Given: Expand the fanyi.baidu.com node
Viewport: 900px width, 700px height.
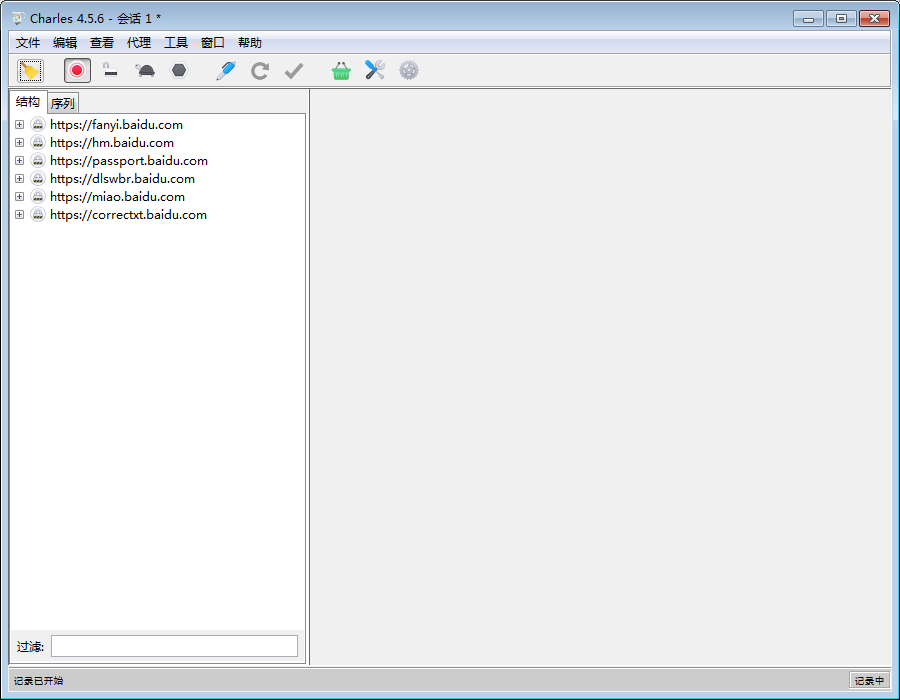Looking at the screenshot, I should [x=20, y=125].
